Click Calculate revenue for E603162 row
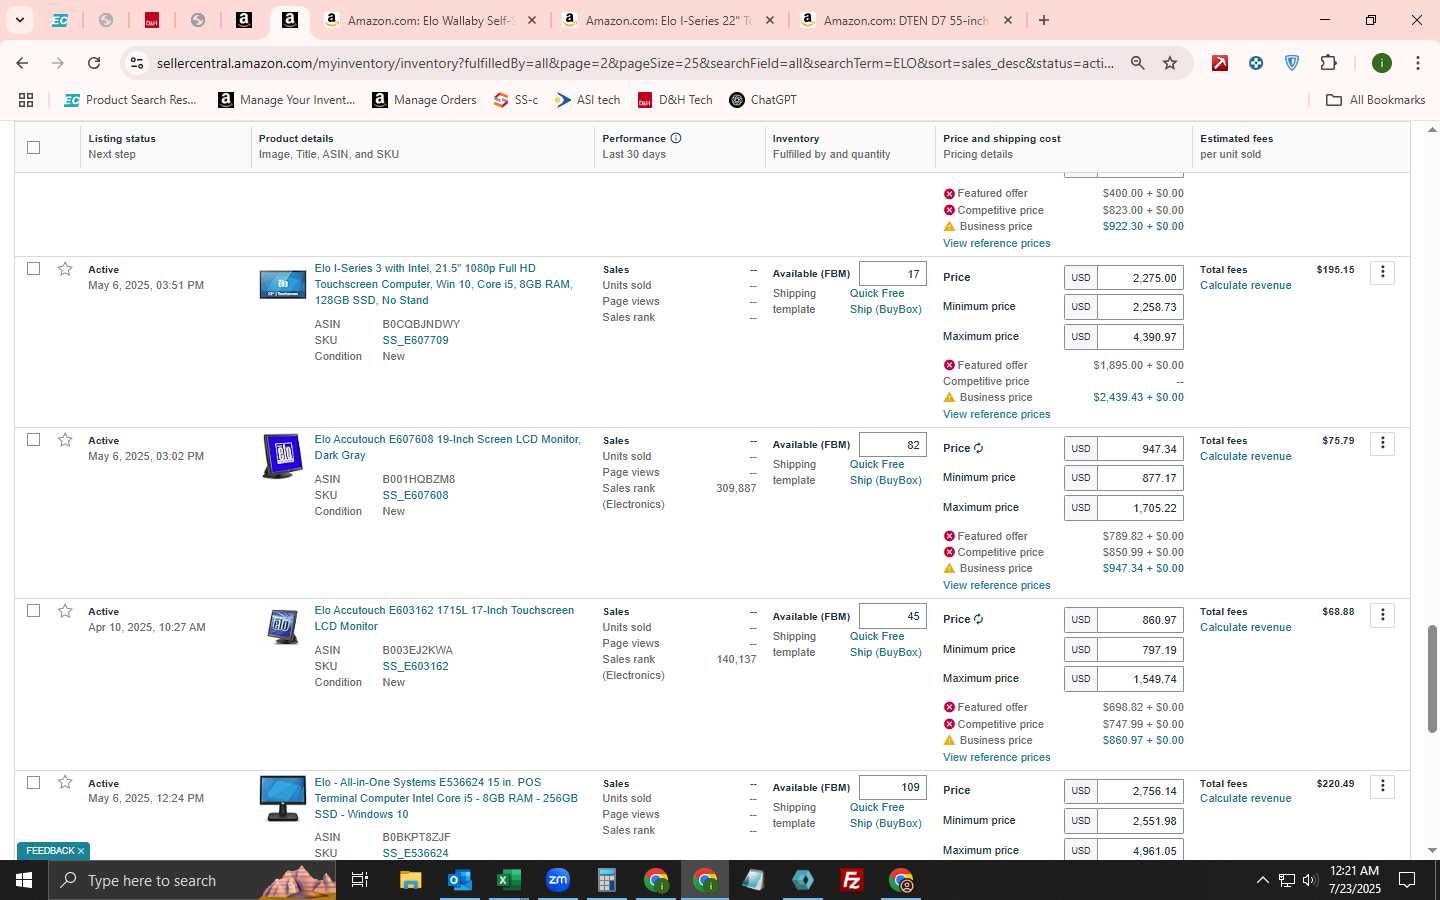This screenshot has height=900, width=1440. tap(1245, 627)
